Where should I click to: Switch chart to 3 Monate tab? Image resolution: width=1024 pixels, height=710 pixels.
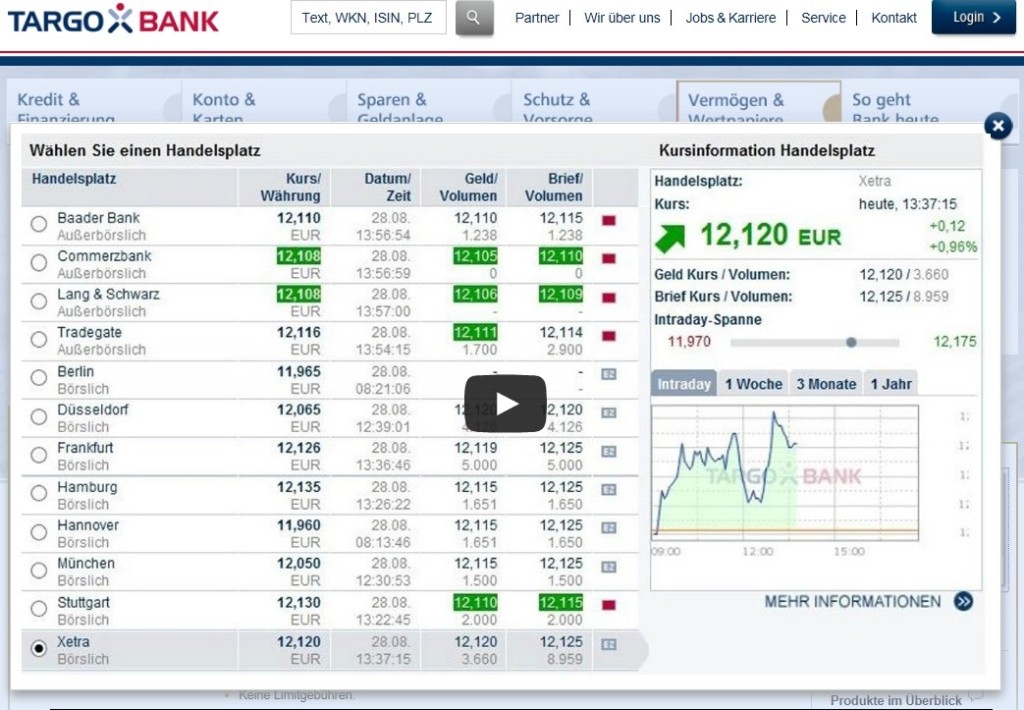[x=826, y=383]
